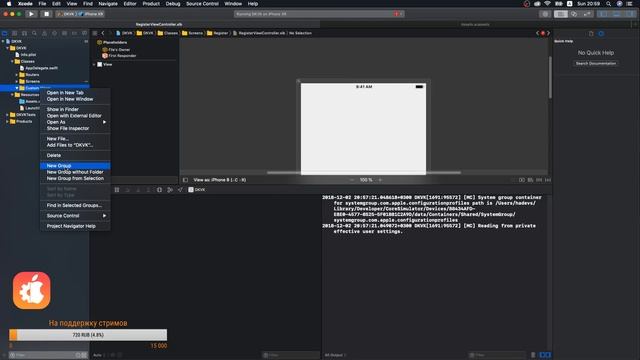Open the Find navigator
This screenshot has height=360, width=640.
(x=34, y=33)
